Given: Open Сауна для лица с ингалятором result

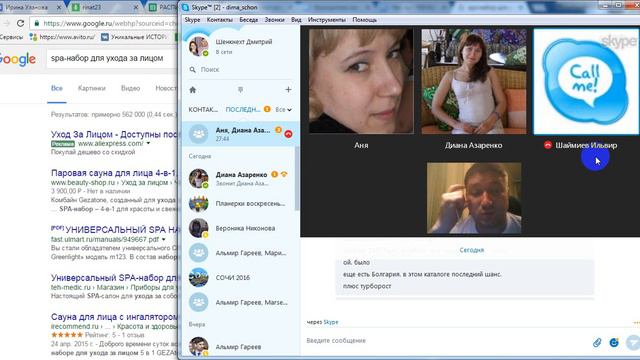Looking at the screenshot, I should tap(114, 317).
